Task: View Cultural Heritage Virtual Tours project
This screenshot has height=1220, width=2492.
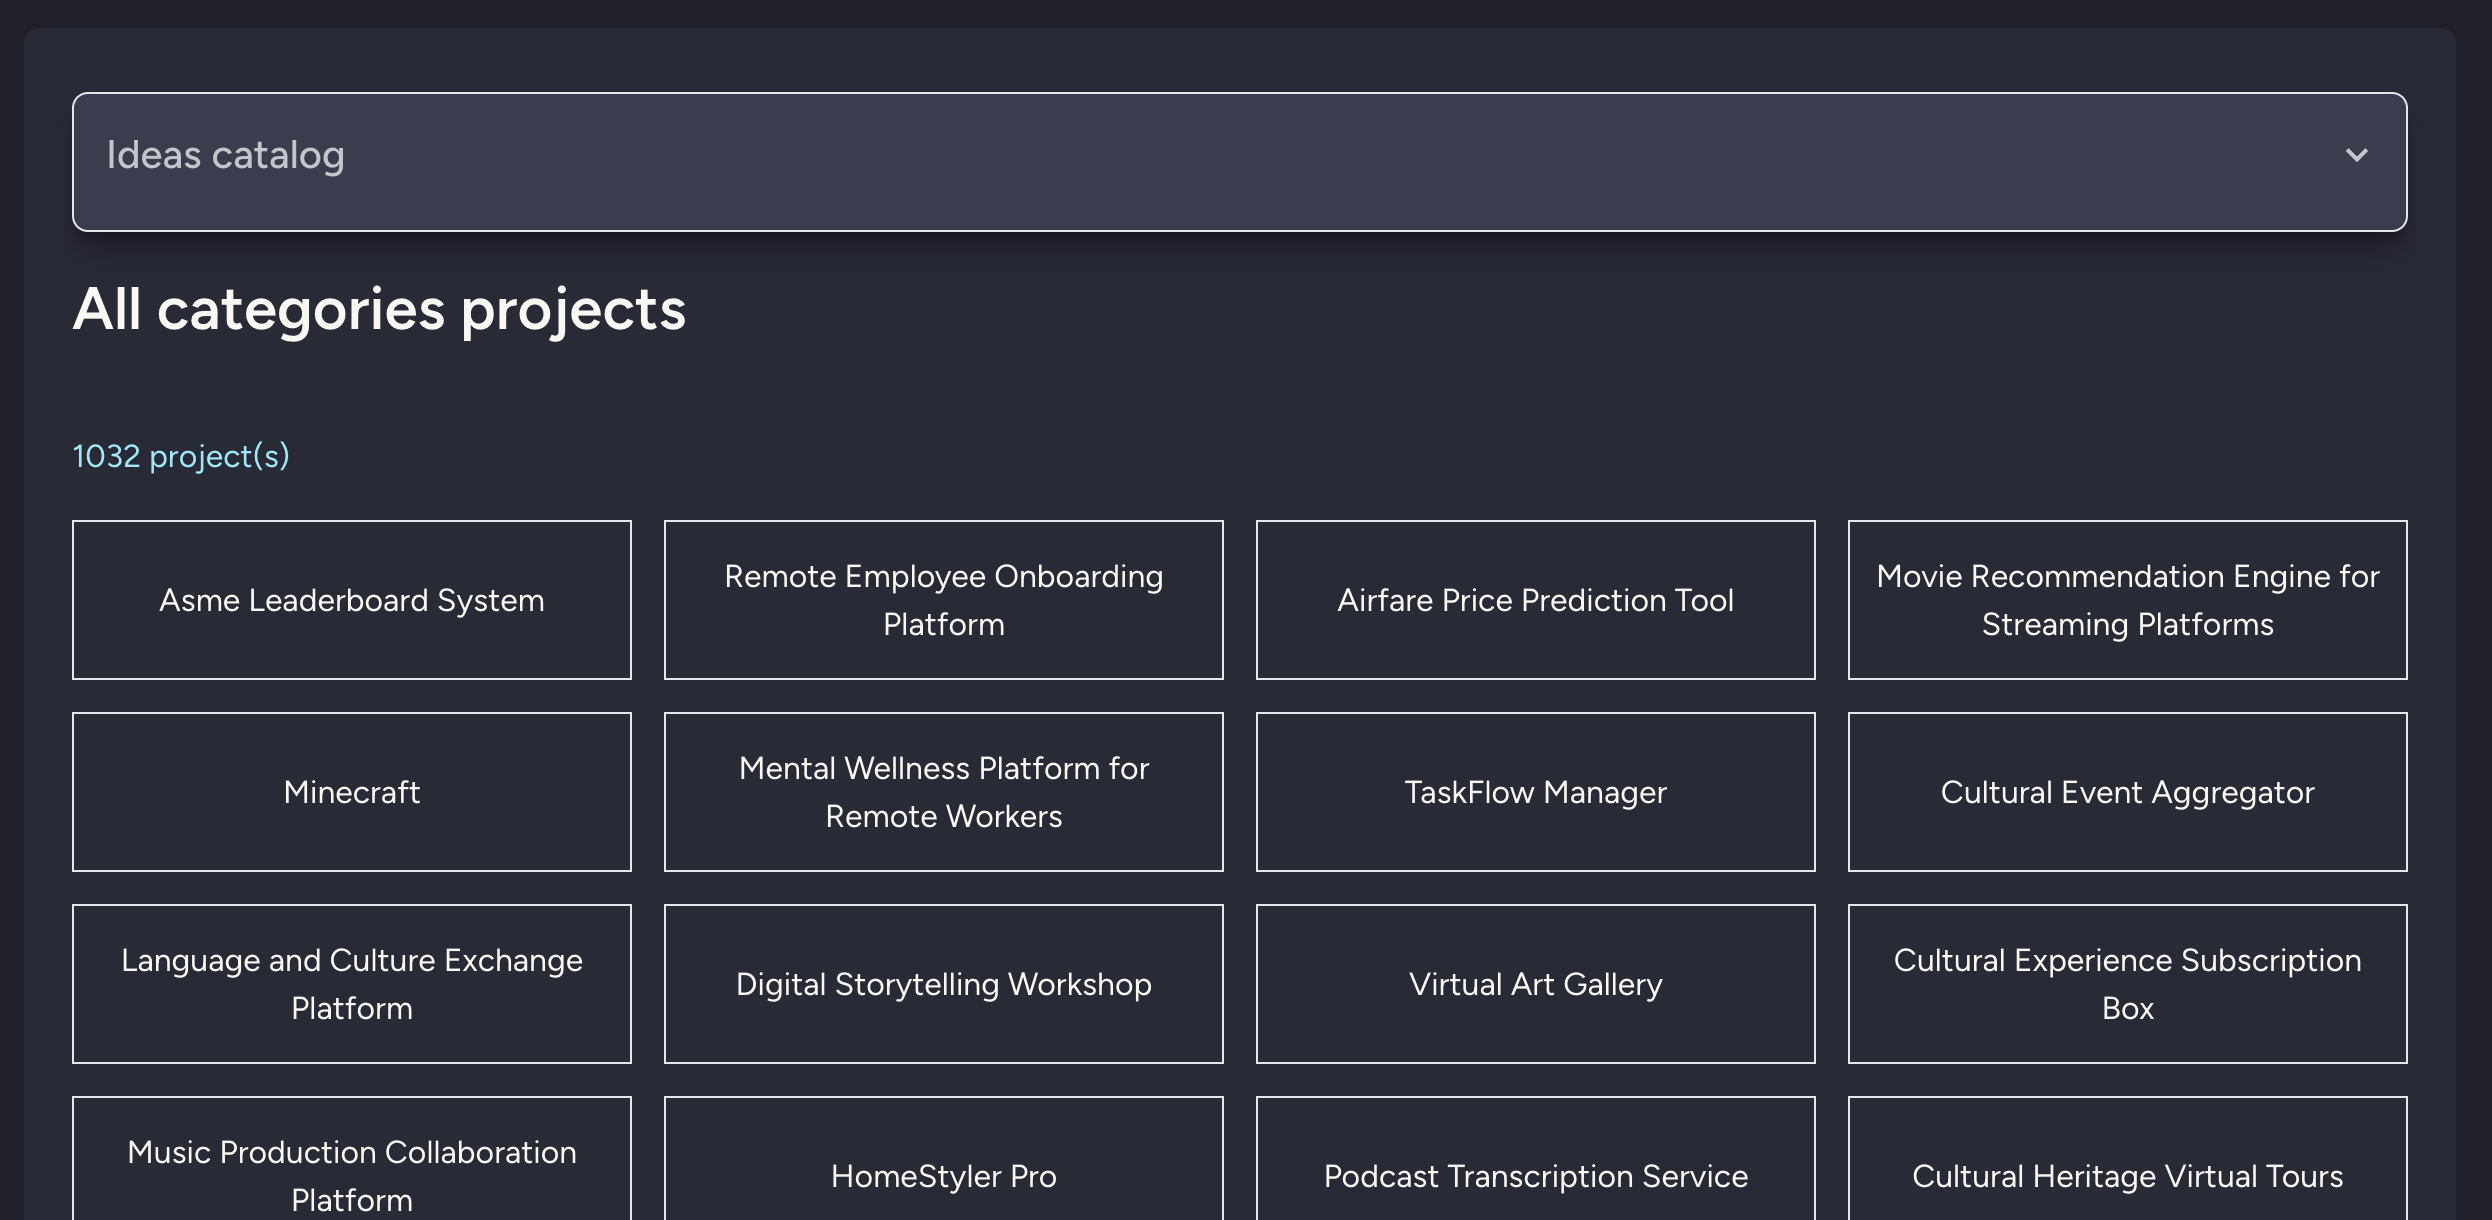Action: pyautogui.click(x=2128, y=1176)
